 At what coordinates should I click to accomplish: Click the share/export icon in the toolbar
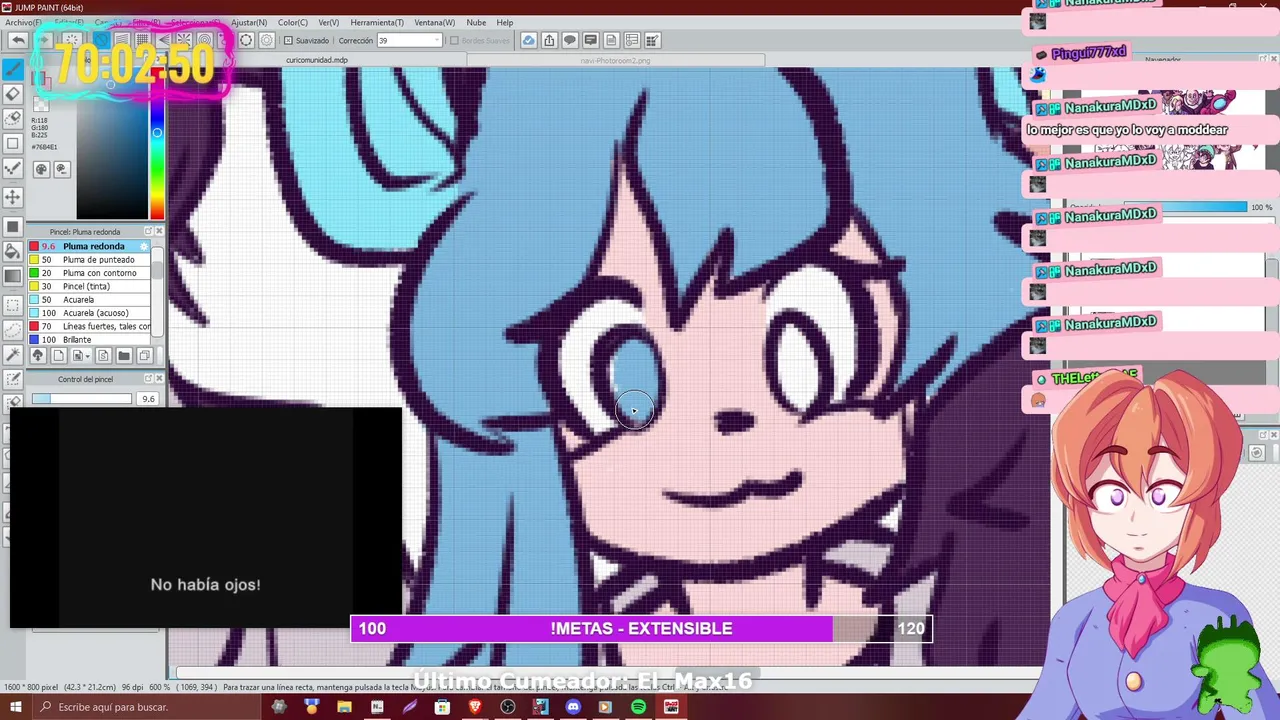tap(549, 40)
